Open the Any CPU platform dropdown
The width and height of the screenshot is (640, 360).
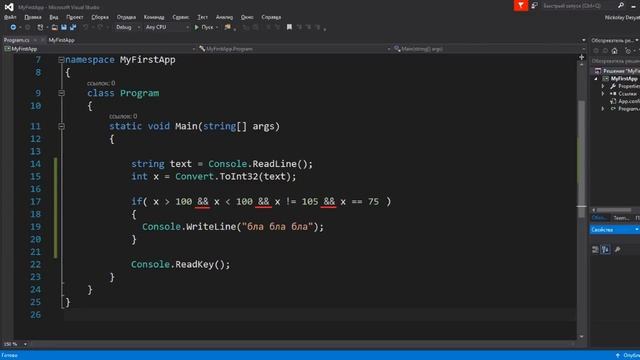pos(167,27)
